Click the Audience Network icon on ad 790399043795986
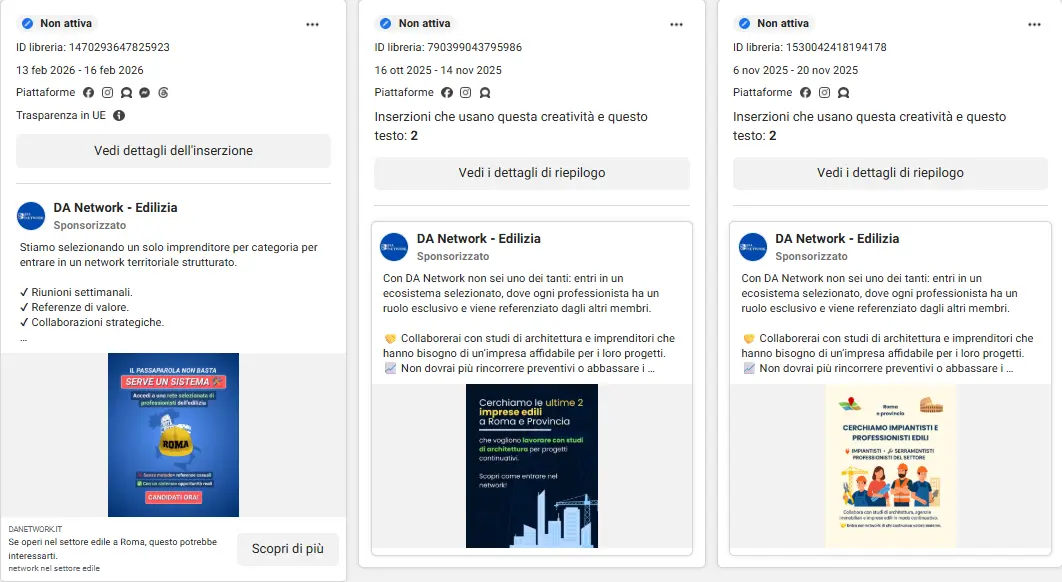Image resolution: width=1062 pixels, height=582 pixels. tap(485, 93)
